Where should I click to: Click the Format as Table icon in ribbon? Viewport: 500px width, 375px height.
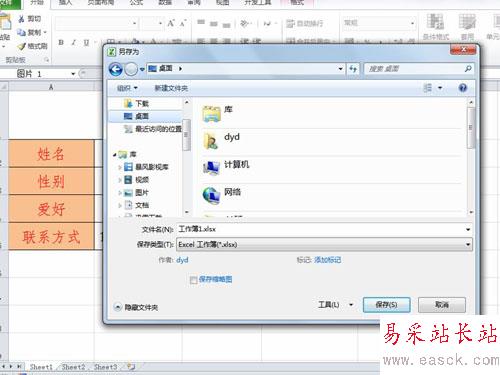pyautogui.click(x=467, y=22)
